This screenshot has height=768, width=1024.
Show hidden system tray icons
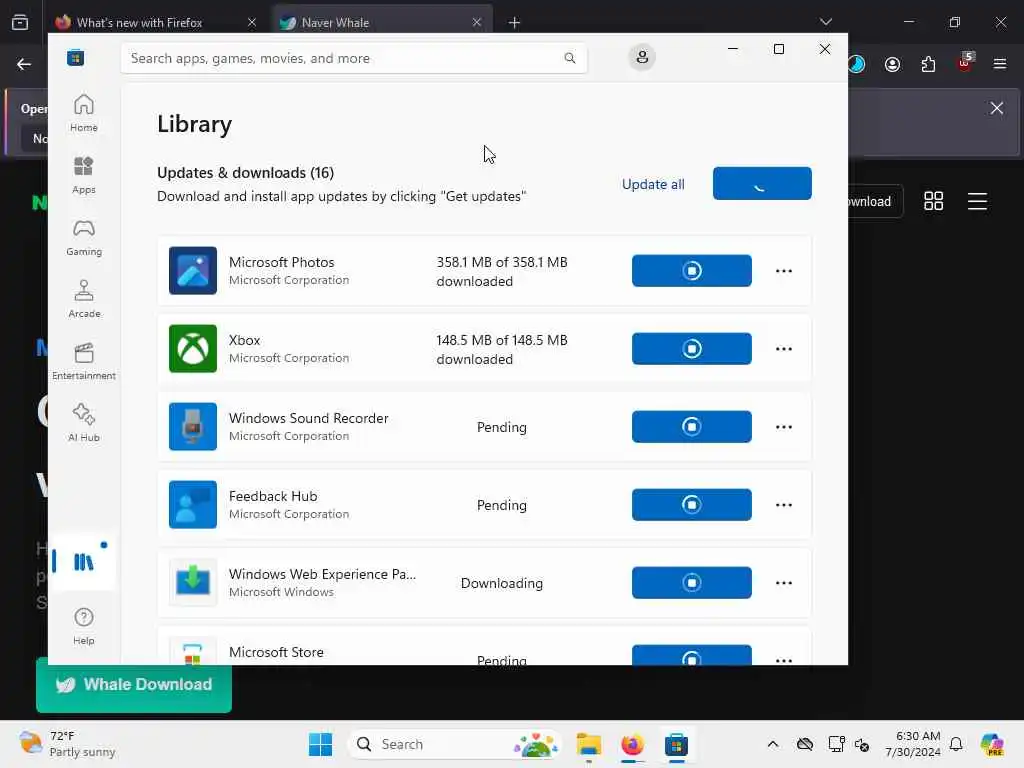click(x=773, y=744)
